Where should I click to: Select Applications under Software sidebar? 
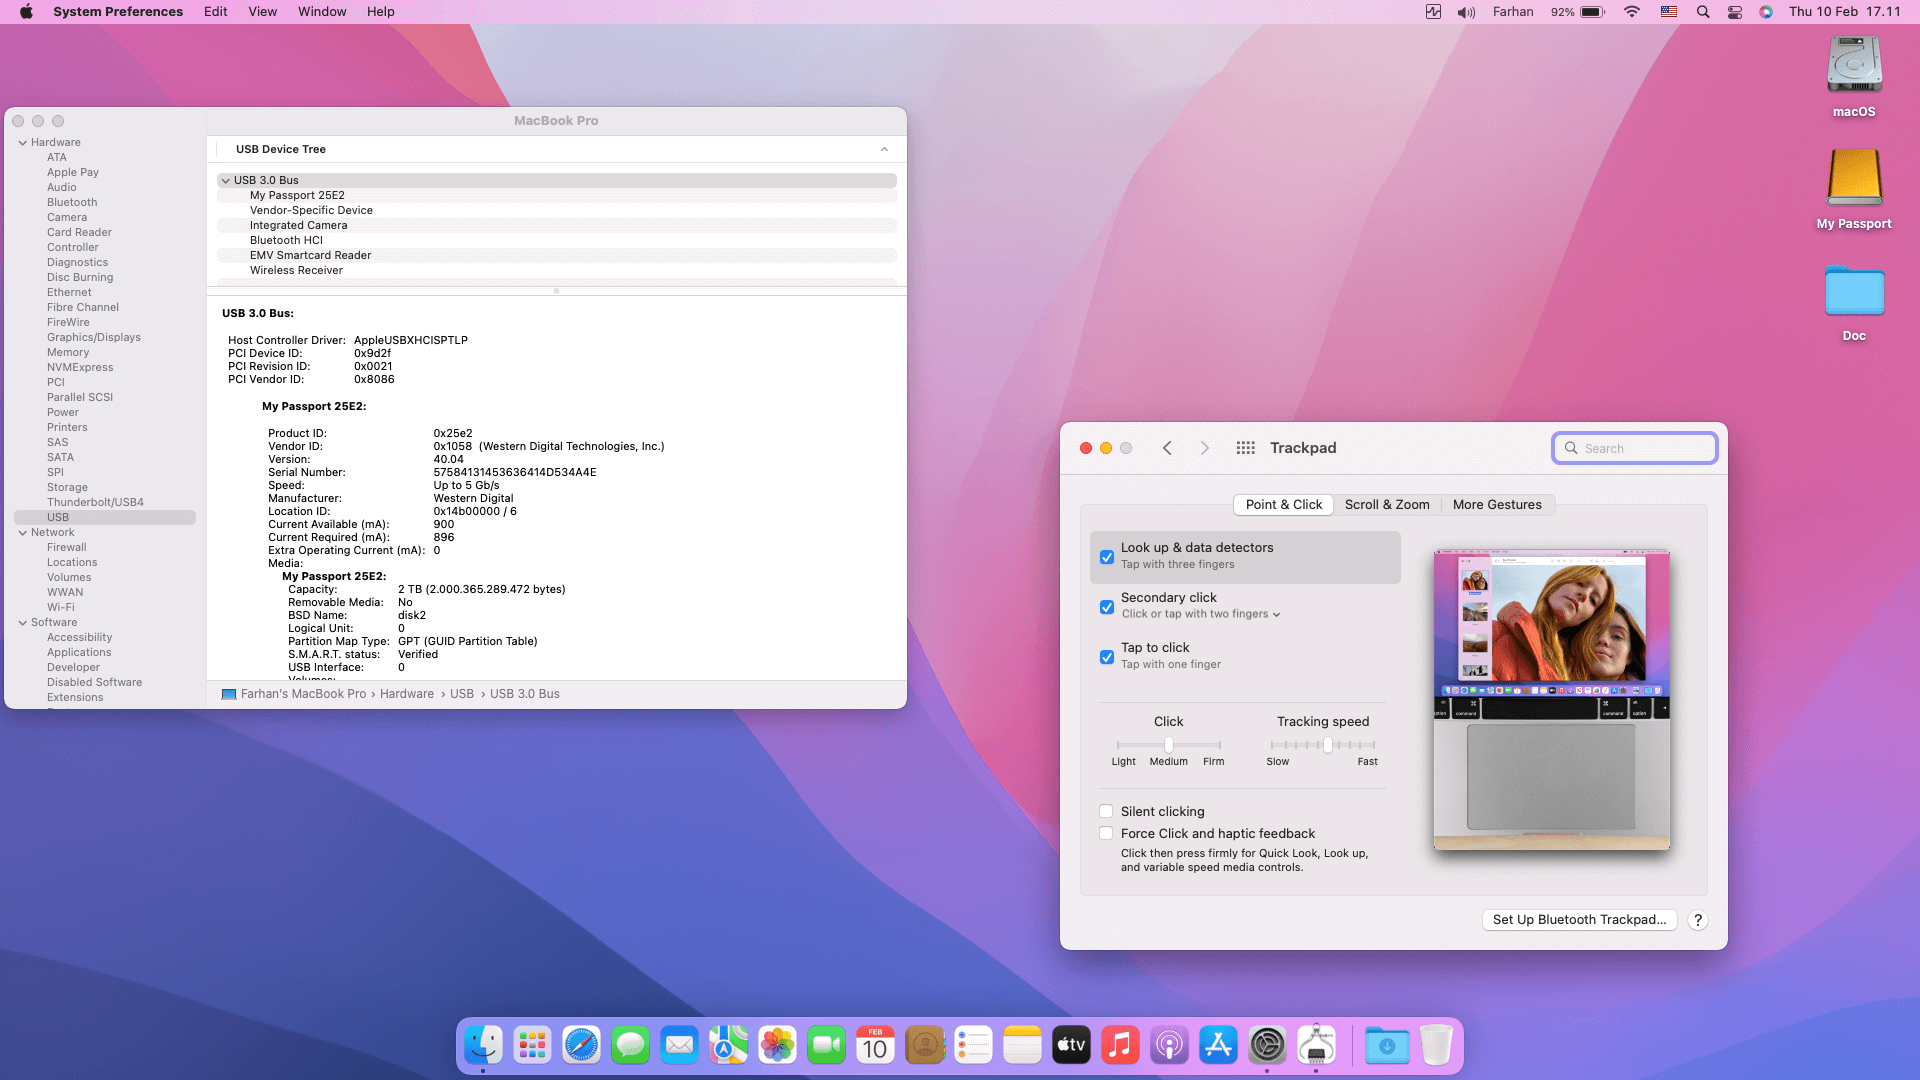tap(79, 652)
